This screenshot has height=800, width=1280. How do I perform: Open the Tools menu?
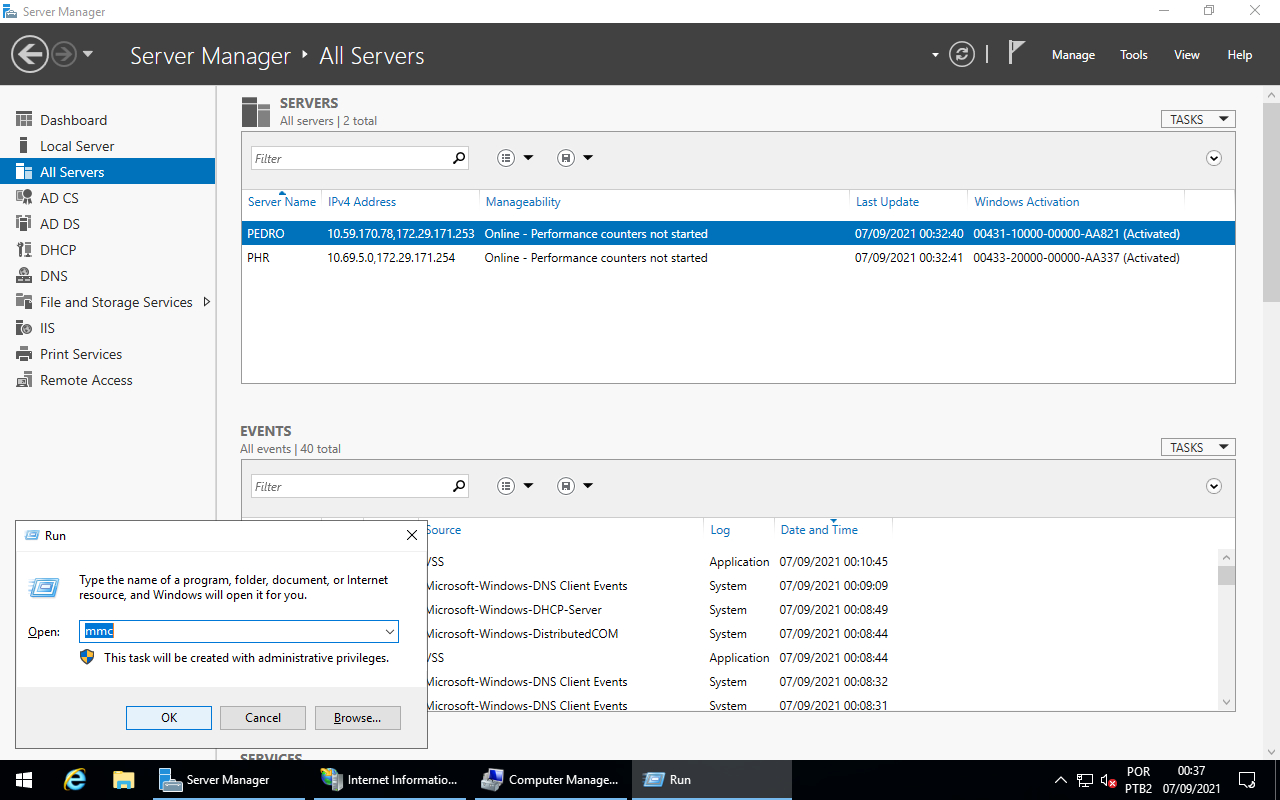click(1133, 55)
